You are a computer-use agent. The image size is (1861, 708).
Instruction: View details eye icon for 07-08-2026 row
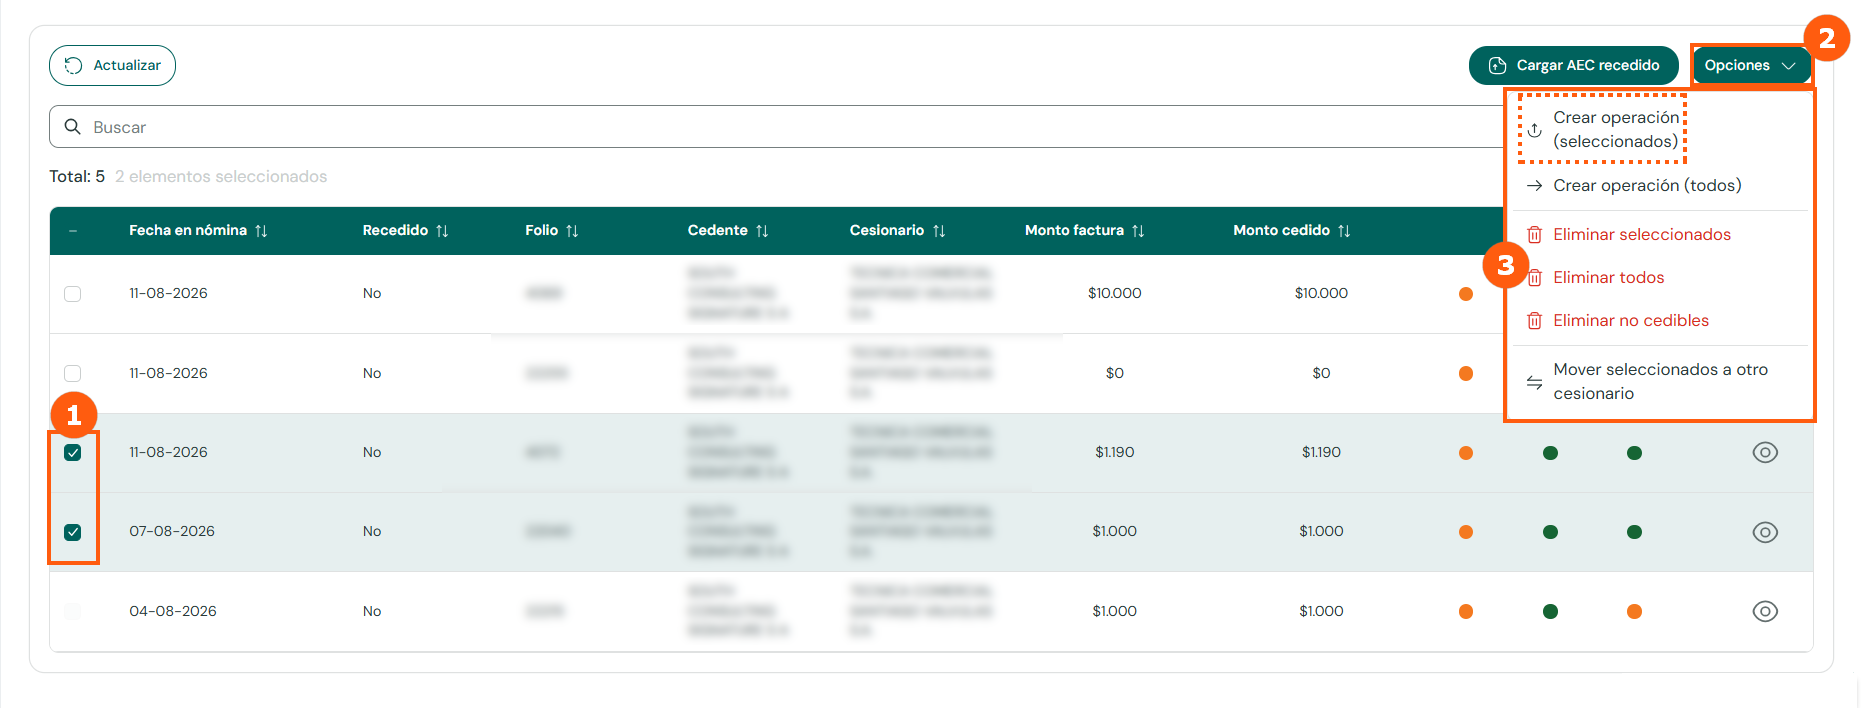click(x=1765, y=532)
